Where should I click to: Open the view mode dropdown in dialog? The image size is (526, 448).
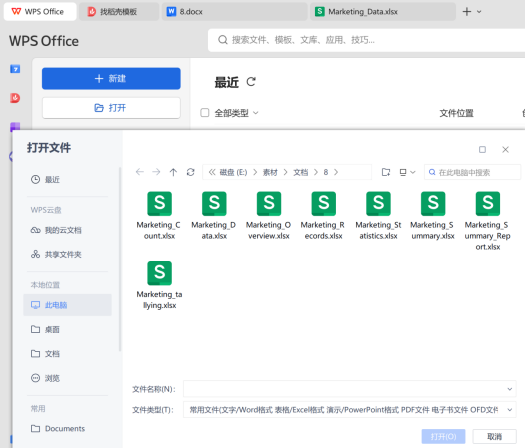coord(407,172)
